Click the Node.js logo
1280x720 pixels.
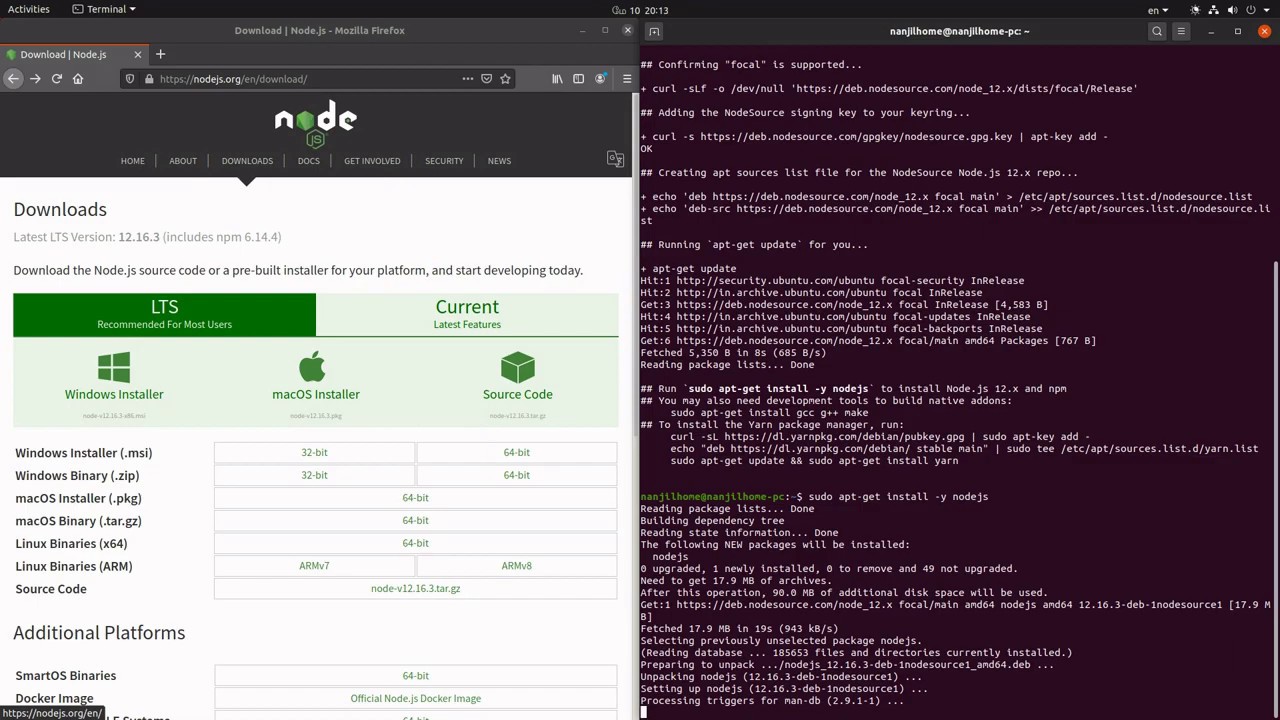click(x=316, y=125)
